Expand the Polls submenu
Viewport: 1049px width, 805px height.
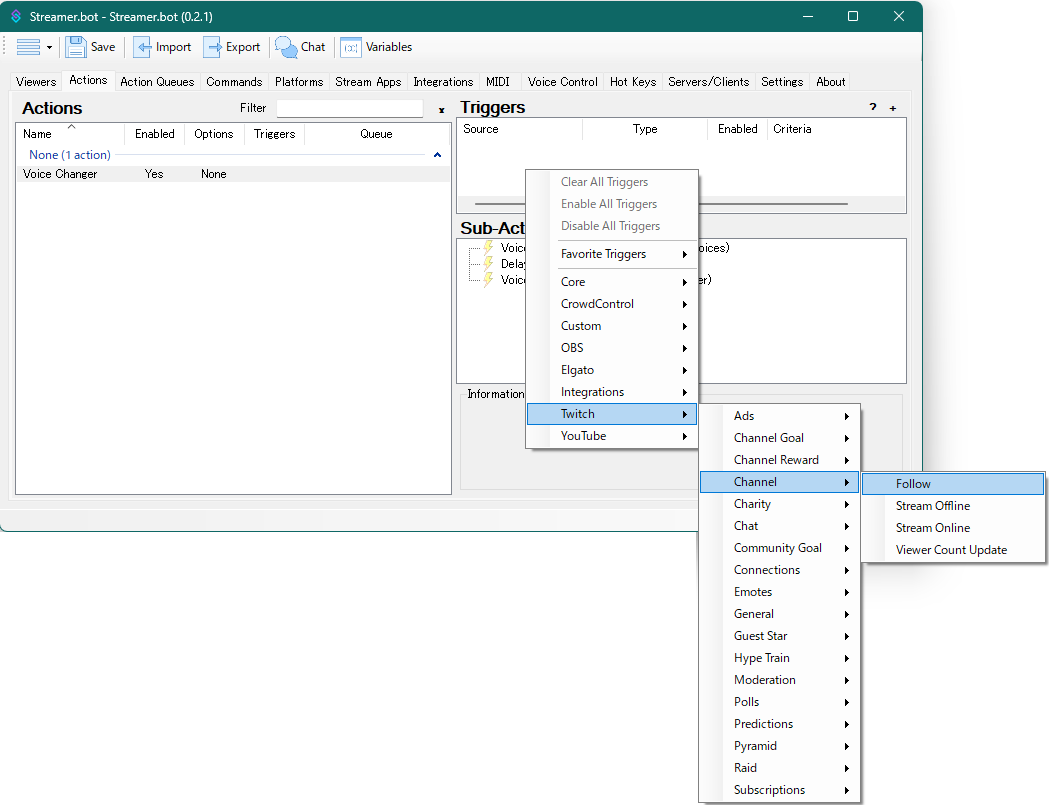pos(779,702)
